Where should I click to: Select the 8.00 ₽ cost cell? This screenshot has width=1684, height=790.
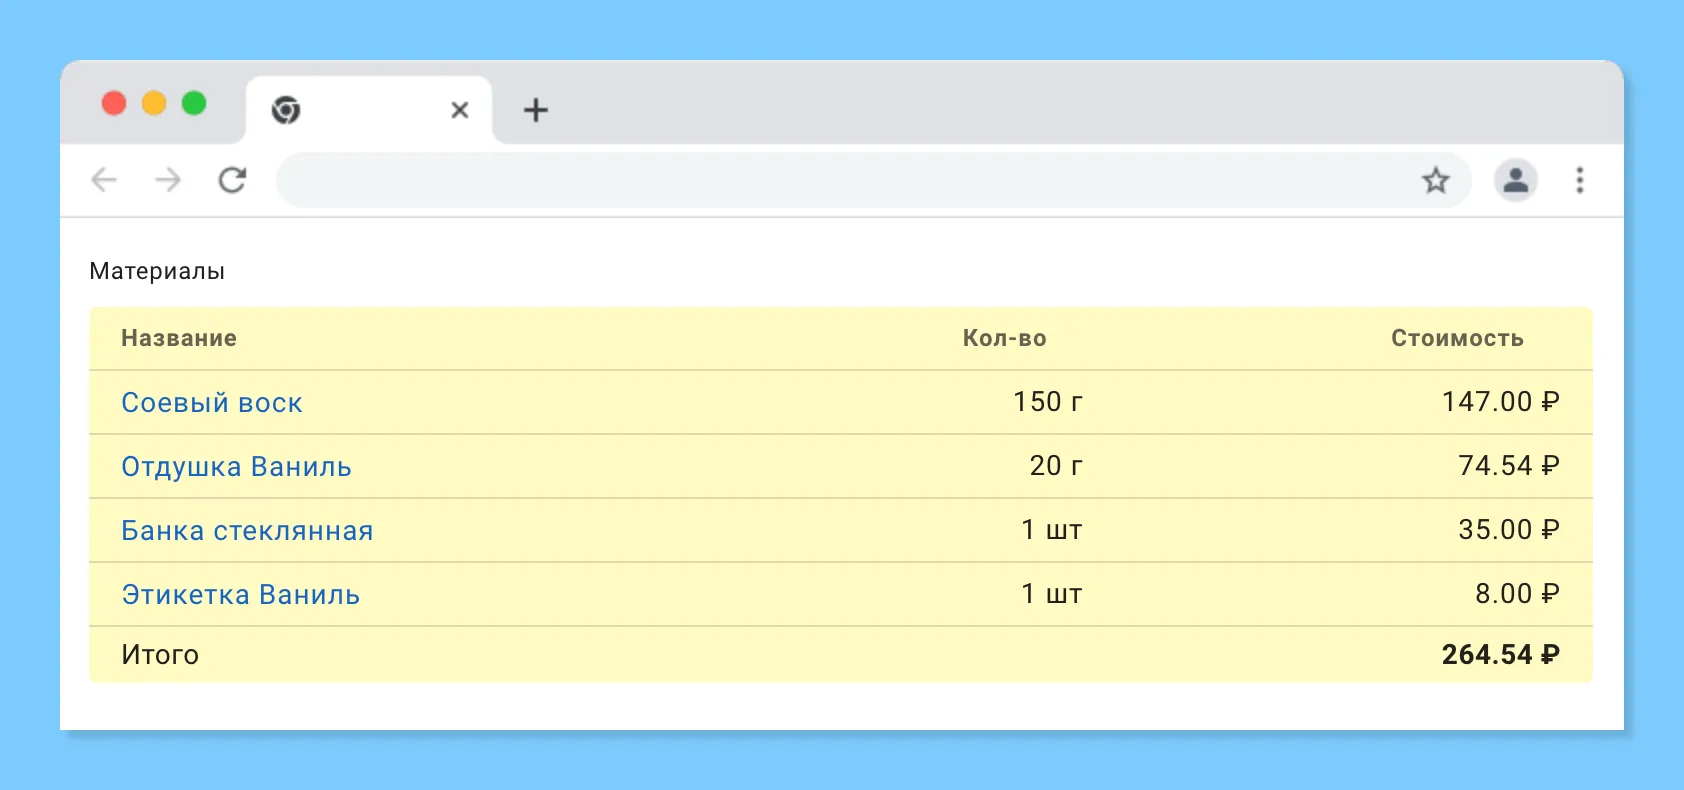[1518, 594]
